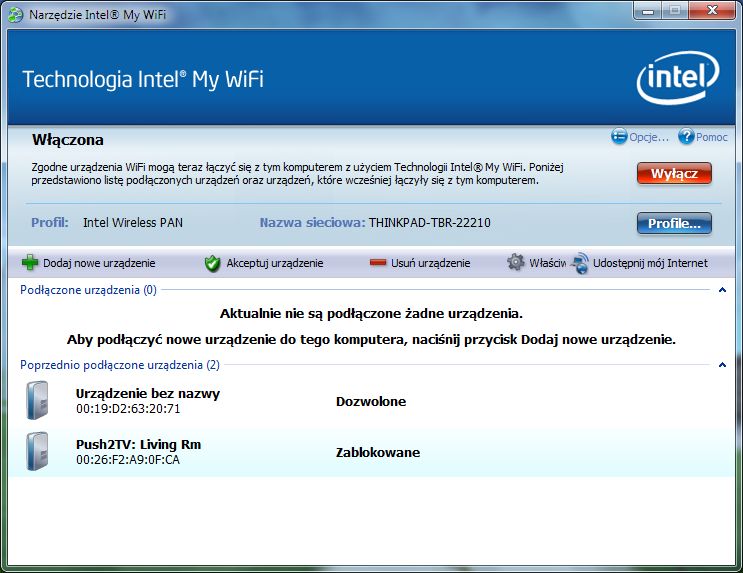Open Opcje... link

(x=649, y=137)
